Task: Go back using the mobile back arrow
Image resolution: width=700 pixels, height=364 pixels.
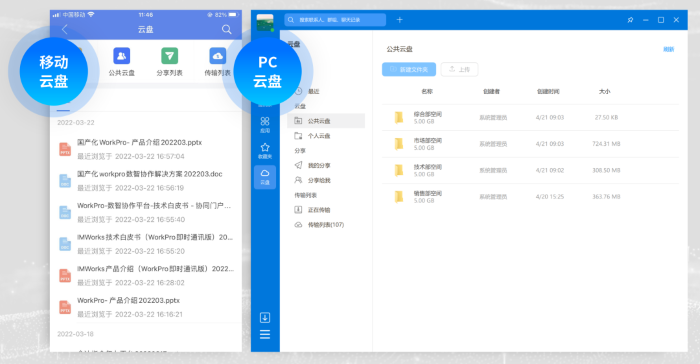Action: point(65,29)
